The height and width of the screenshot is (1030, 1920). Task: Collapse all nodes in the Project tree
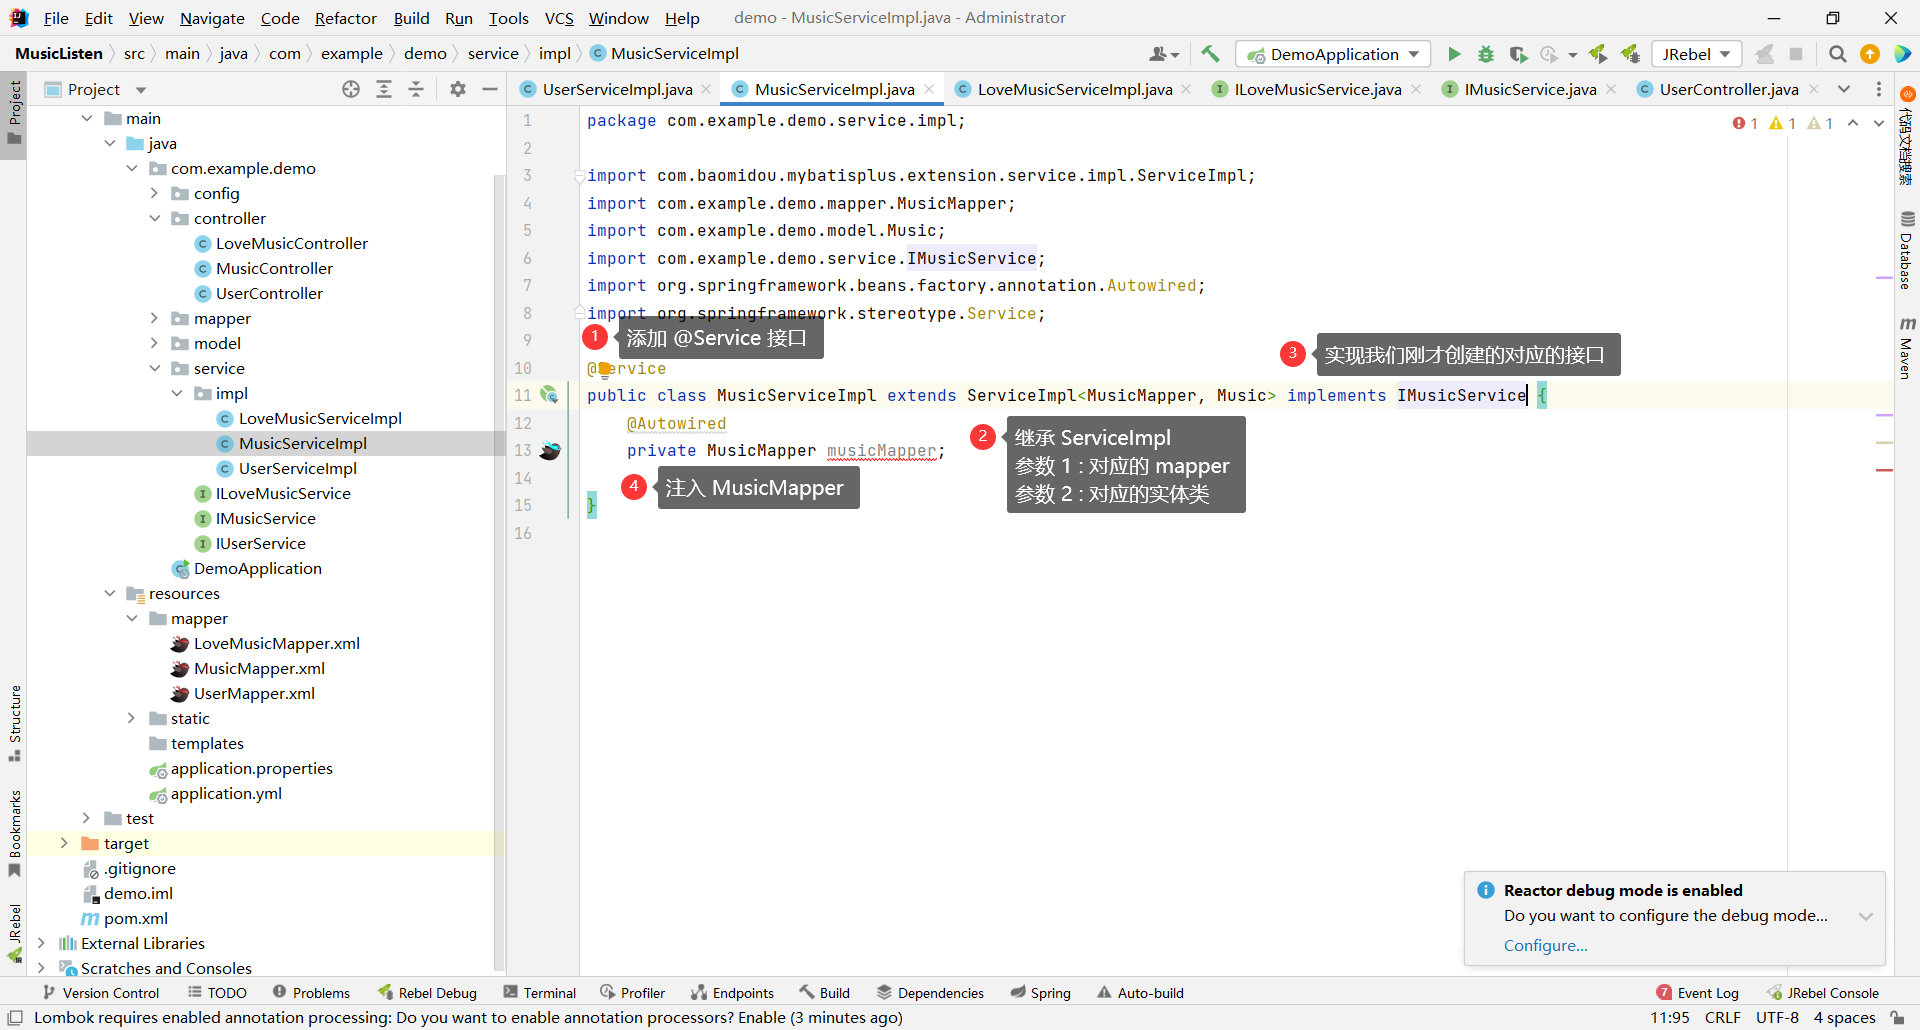416,89
